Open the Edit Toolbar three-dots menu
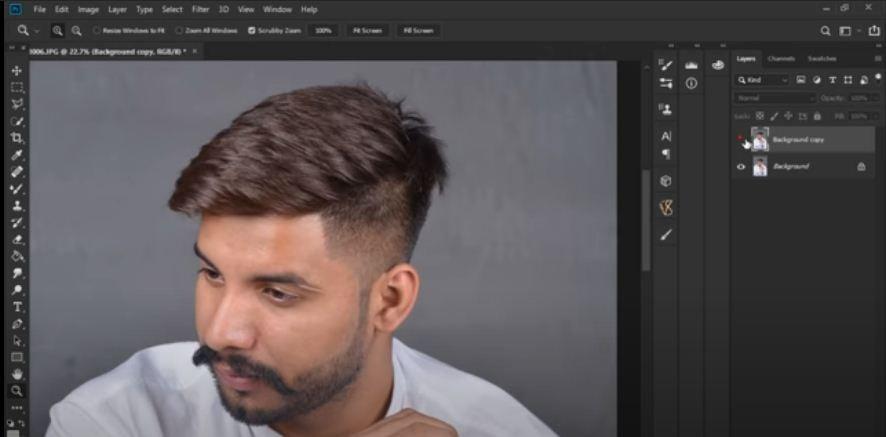Viewport: 886px width, 437px height. click(x=17, y=408)
